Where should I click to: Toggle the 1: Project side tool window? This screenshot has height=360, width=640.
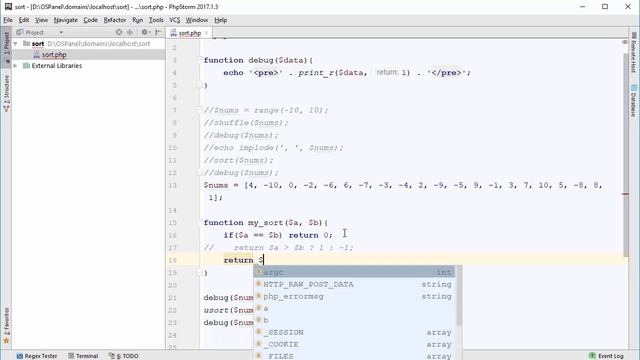coord(6,46)
